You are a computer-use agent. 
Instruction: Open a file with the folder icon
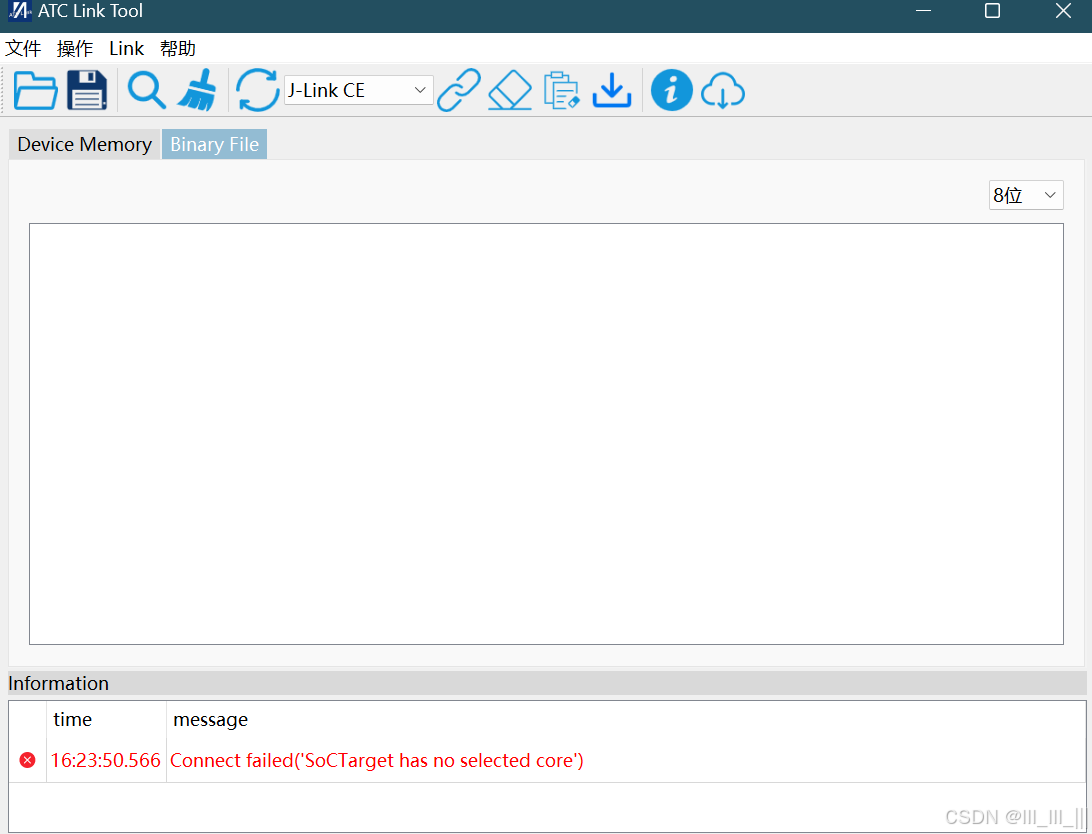[36, 90]
